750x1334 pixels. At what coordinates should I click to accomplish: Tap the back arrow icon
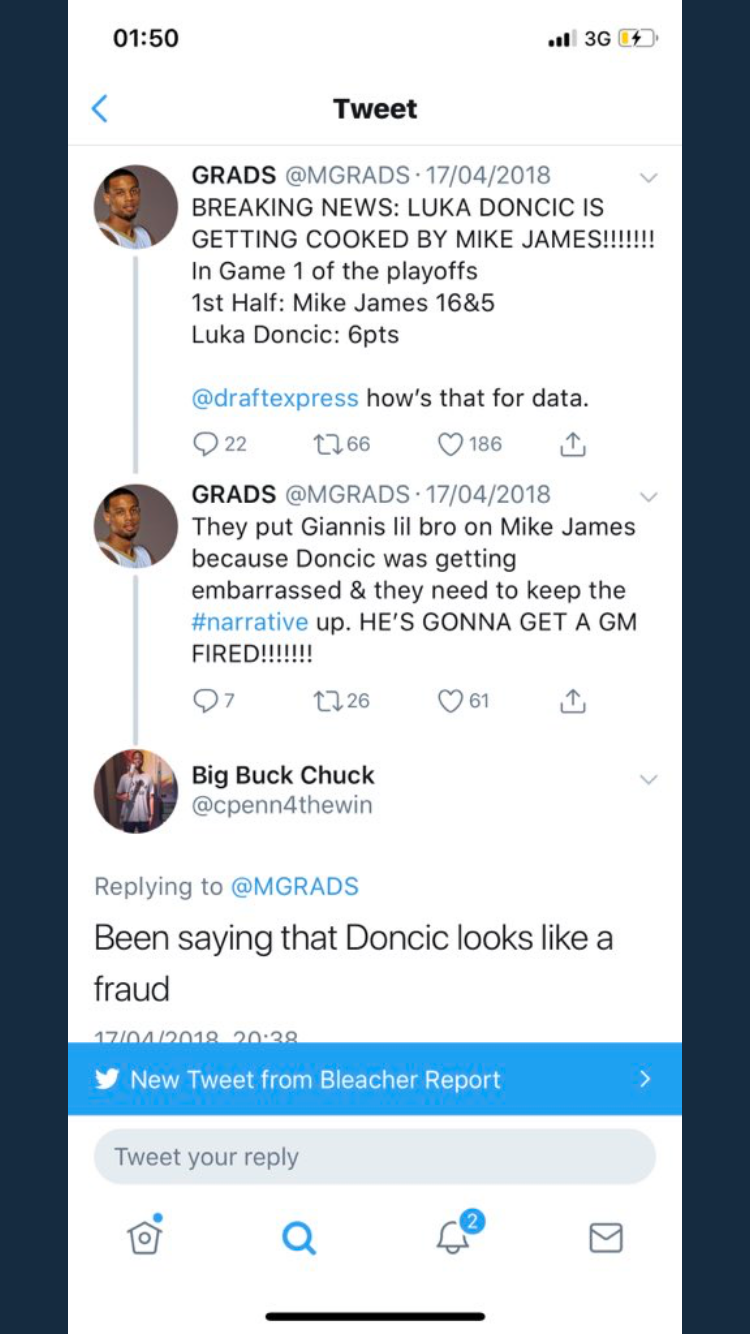point(100,108)
